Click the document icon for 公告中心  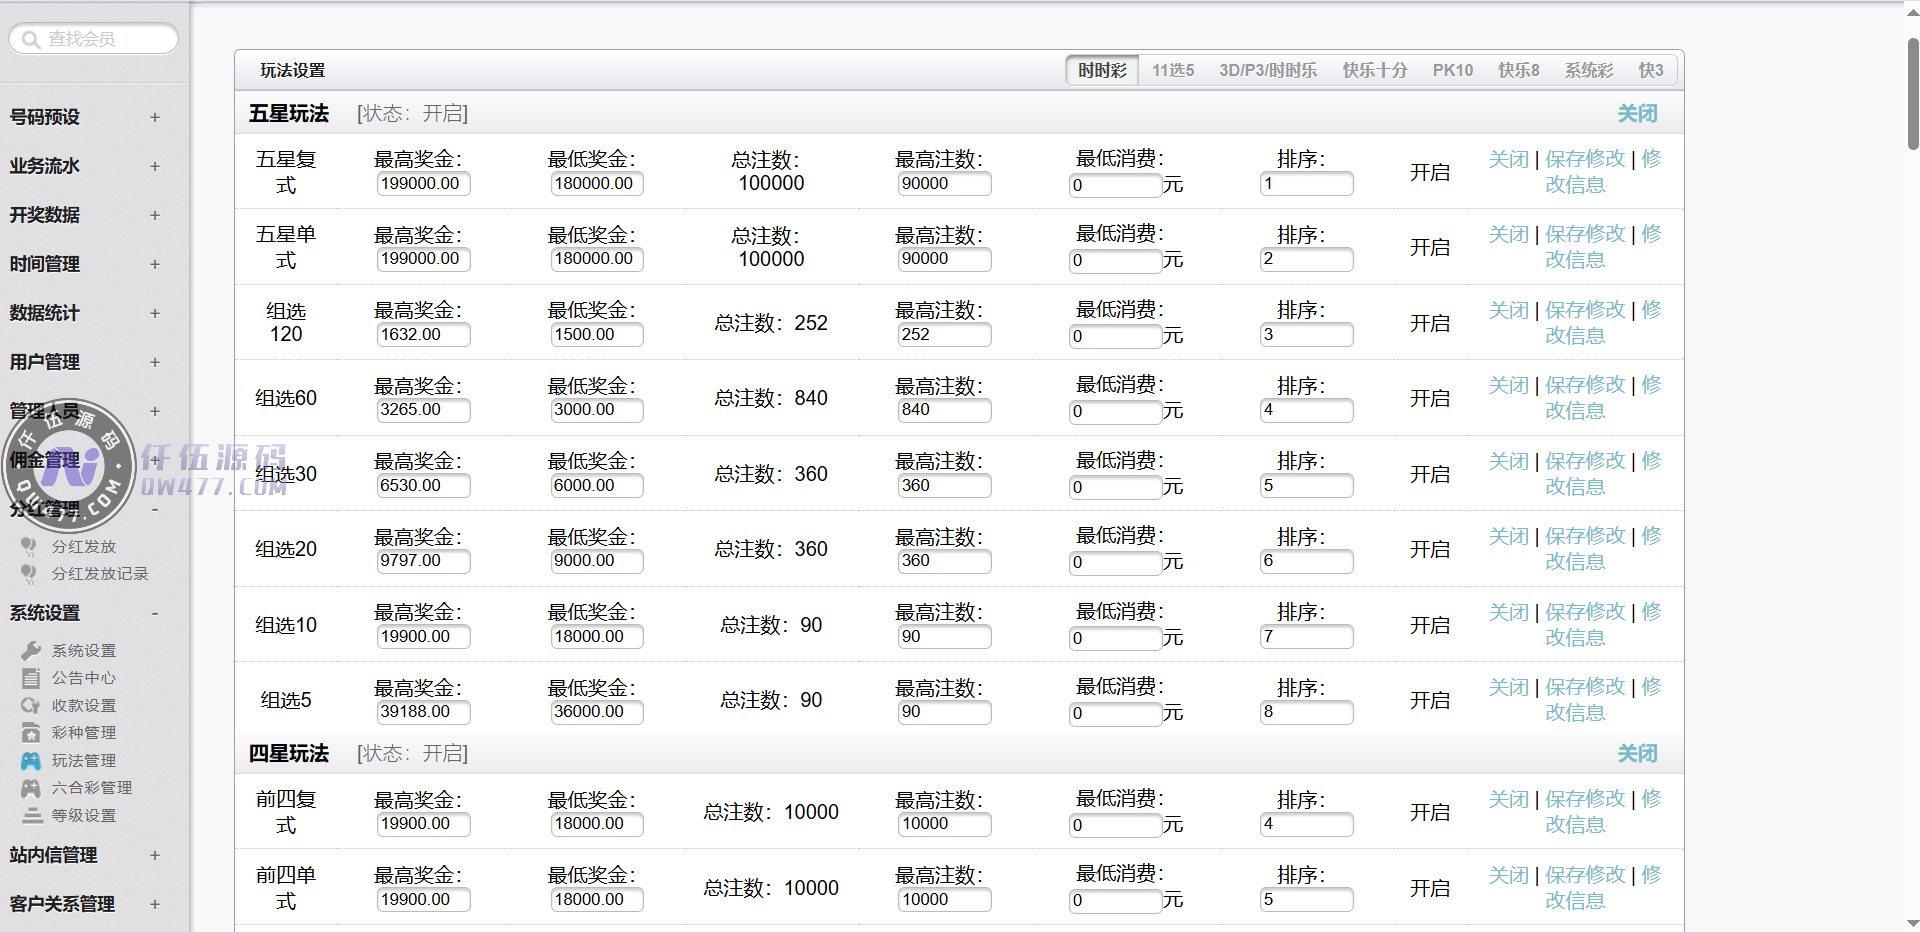(31, 678)
